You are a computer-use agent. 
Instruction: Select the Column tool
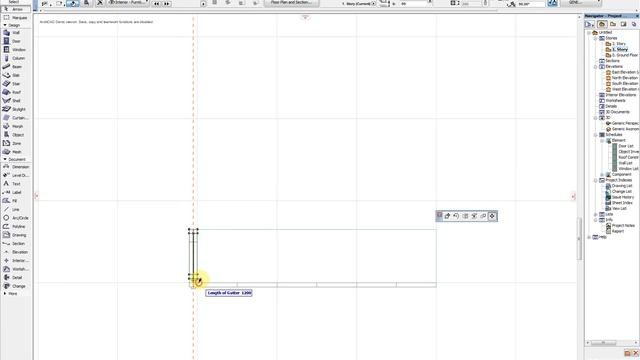tap(16, 58)
